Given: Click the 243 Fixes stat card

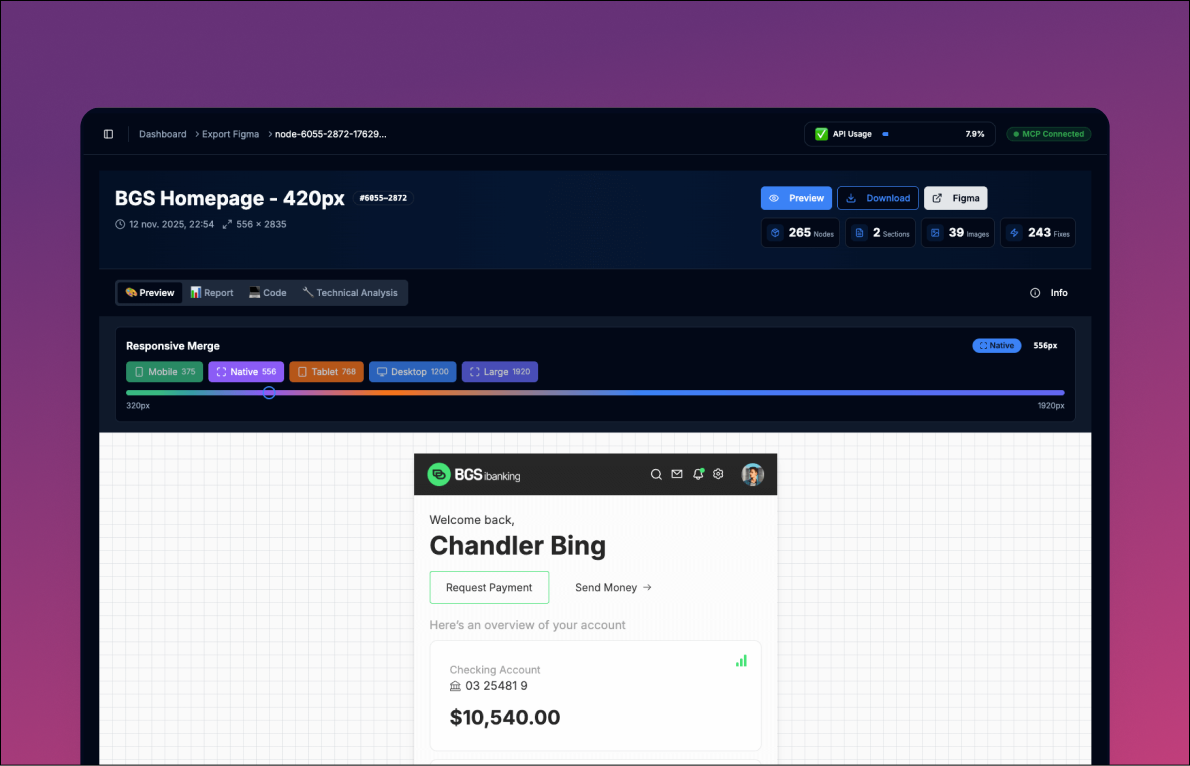Looking at the screenshot, I should (1037, 233).
